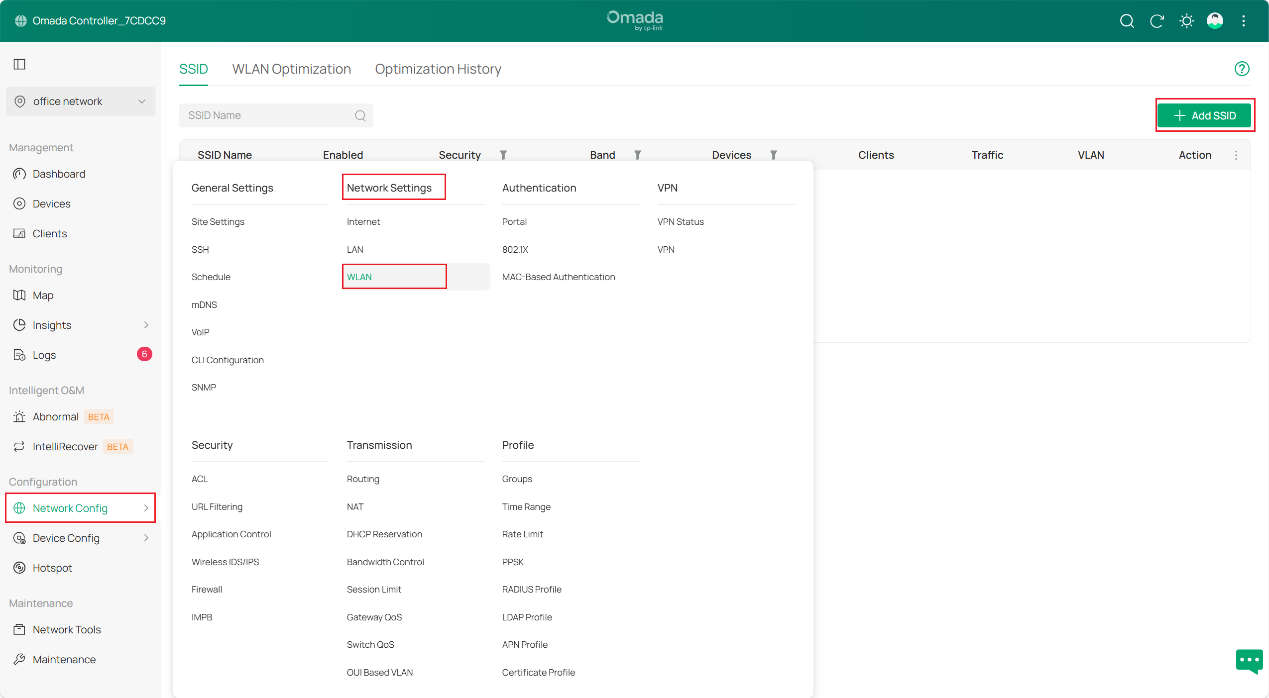Click the Abnormal alert icon
This screenshot has height=698, width=1269.
(x=19, y=417)
